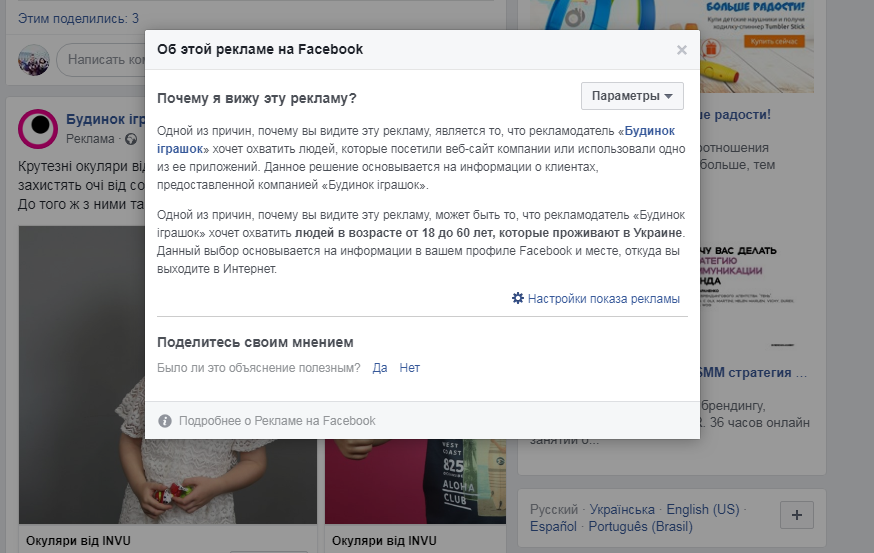Open the brand strategy sidebar ad image

[756, 297]
